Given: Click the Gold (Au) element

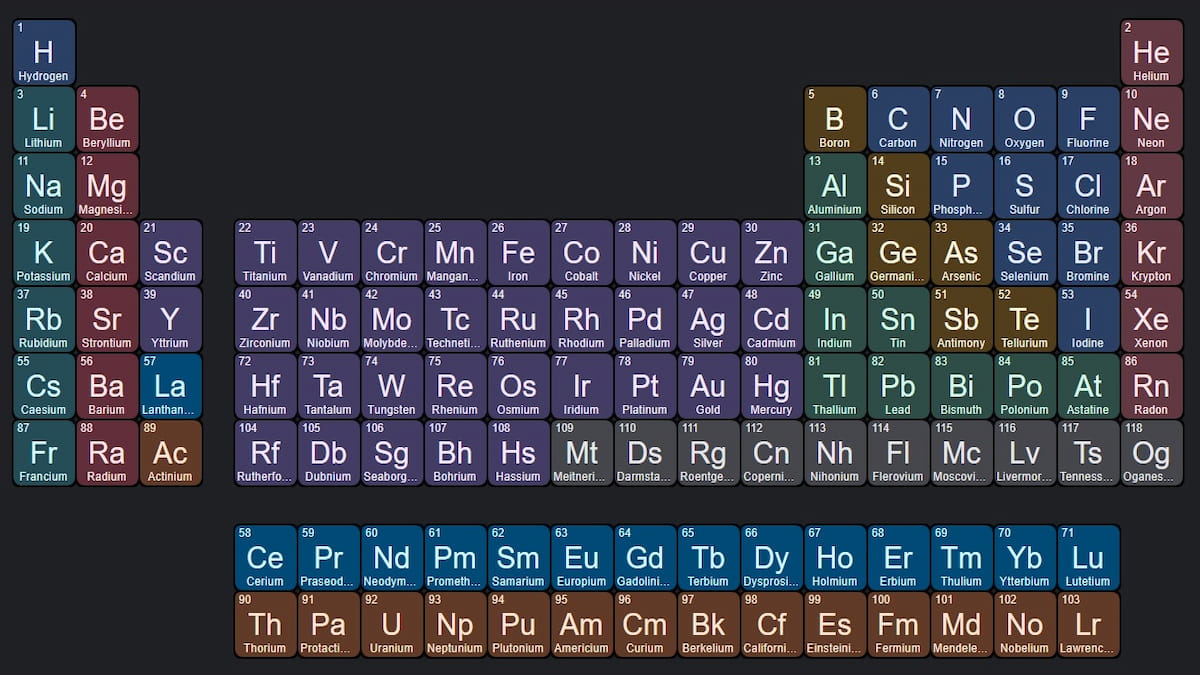Looking at the screenshot, I should tap(708, 387).
